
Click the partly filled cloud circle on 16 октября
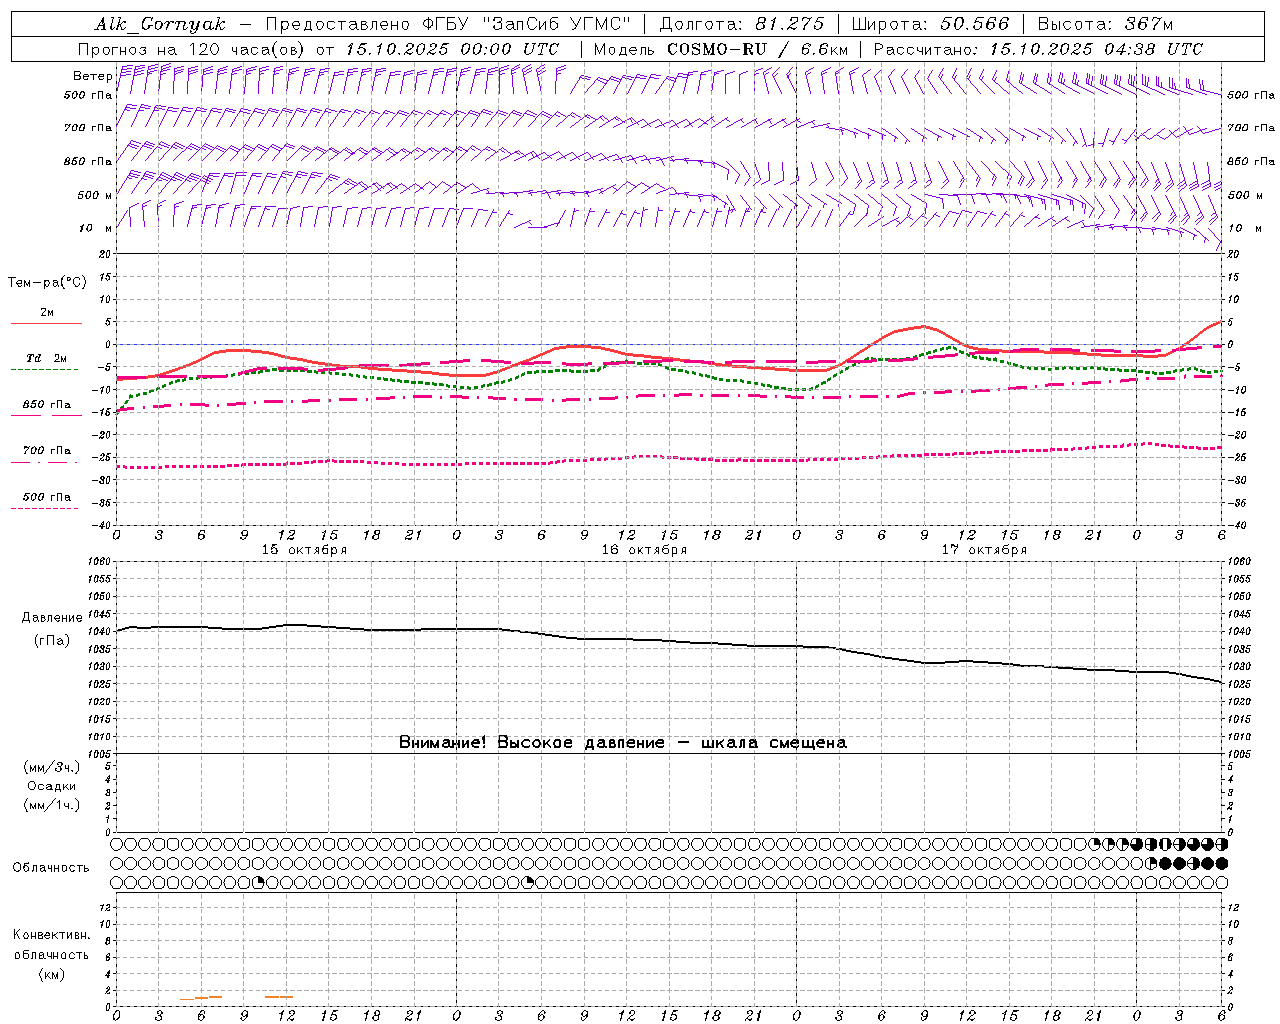click(x=530, y=882)
